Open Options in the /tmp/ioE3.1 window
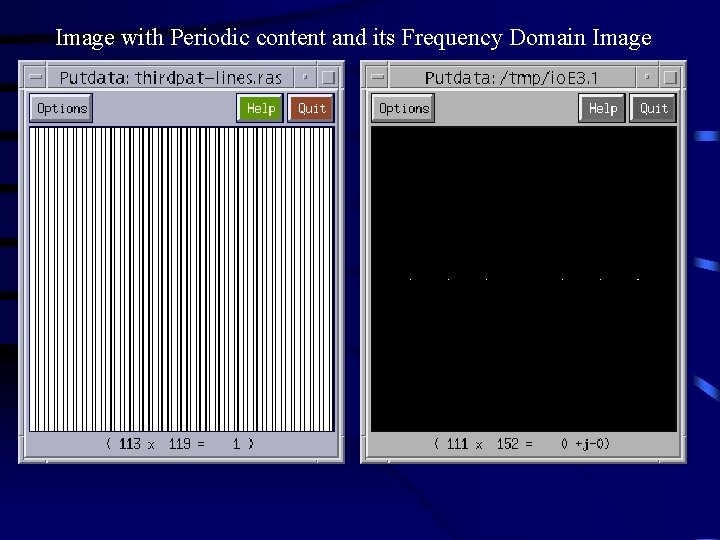 403,108
